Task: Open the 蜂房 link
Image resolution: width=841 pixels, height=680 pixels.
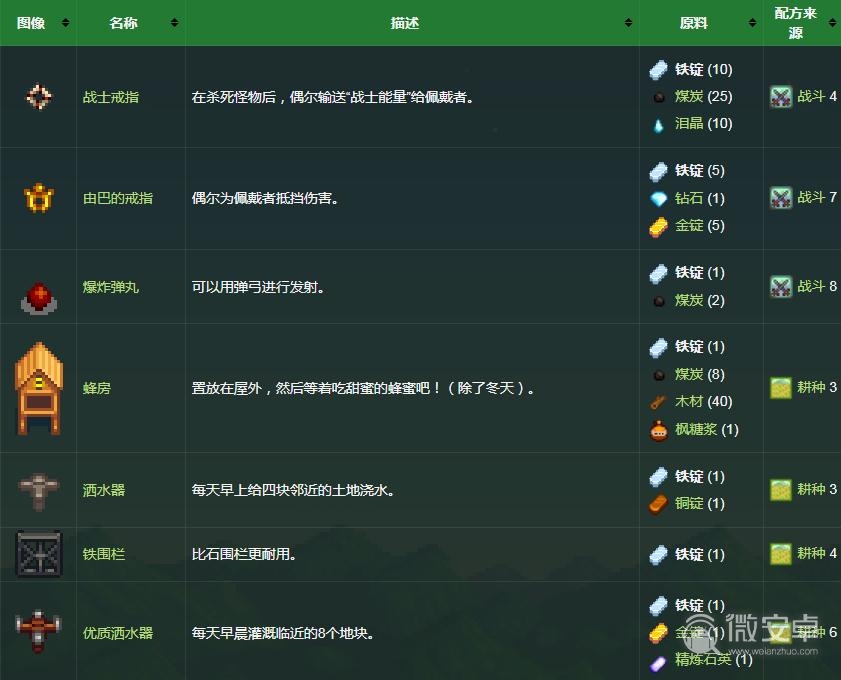Action: click(x=97, y=388)
